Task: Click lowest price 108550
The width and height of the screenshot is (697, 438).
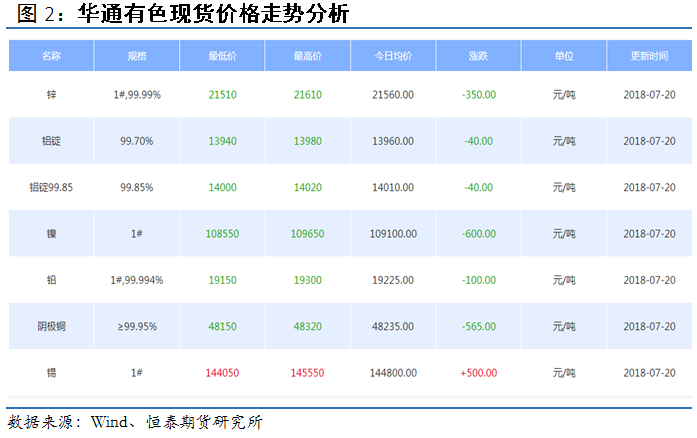Action: [x=222, y=233]
